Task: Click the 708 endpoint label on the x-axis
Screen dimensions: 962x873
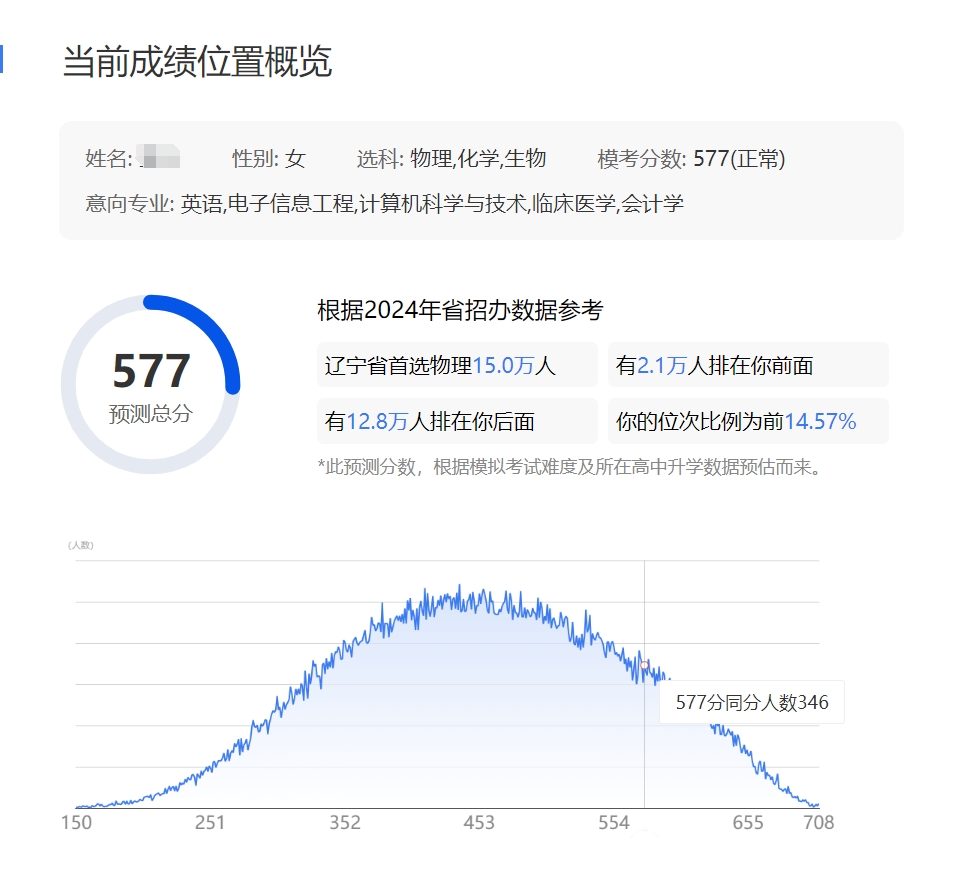Action: click(x=819, y=823)
